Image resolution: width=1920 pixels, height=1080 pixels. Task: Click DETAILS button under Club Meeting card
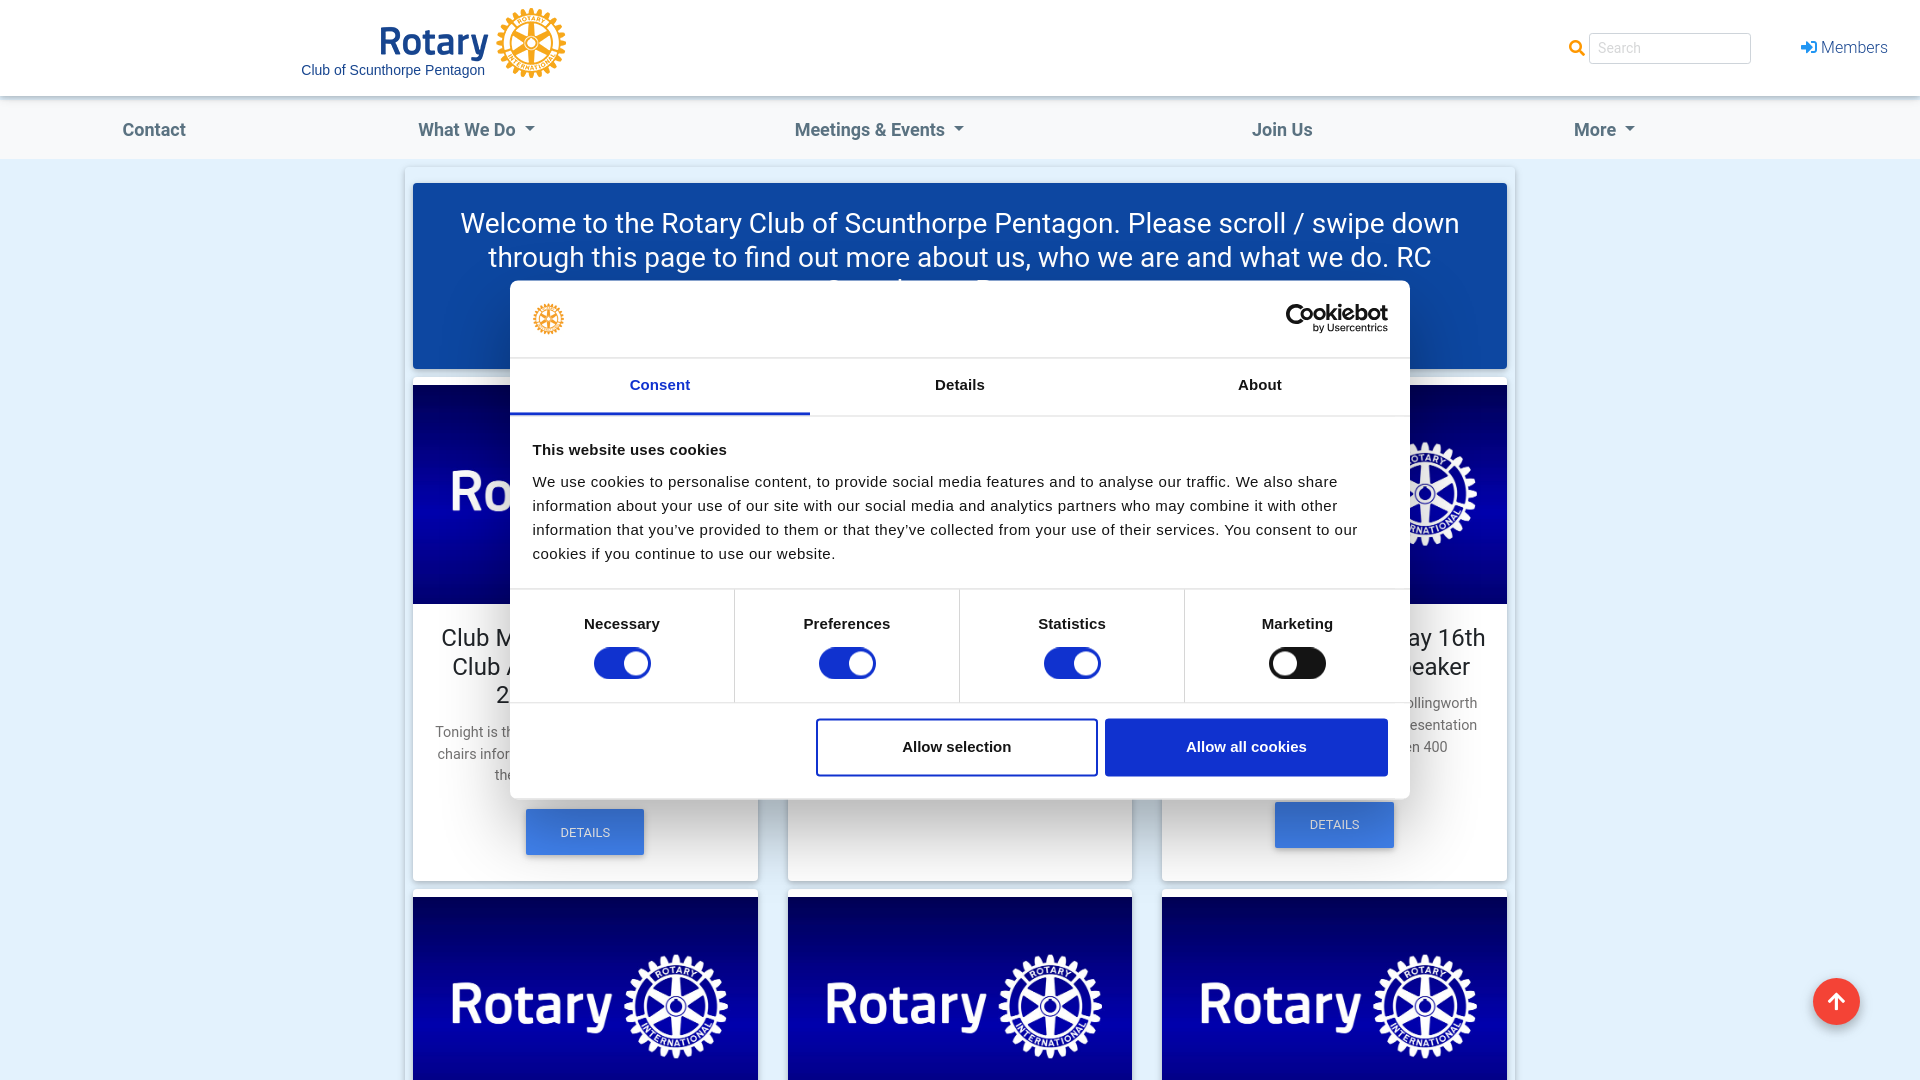(x=585, y=832)
